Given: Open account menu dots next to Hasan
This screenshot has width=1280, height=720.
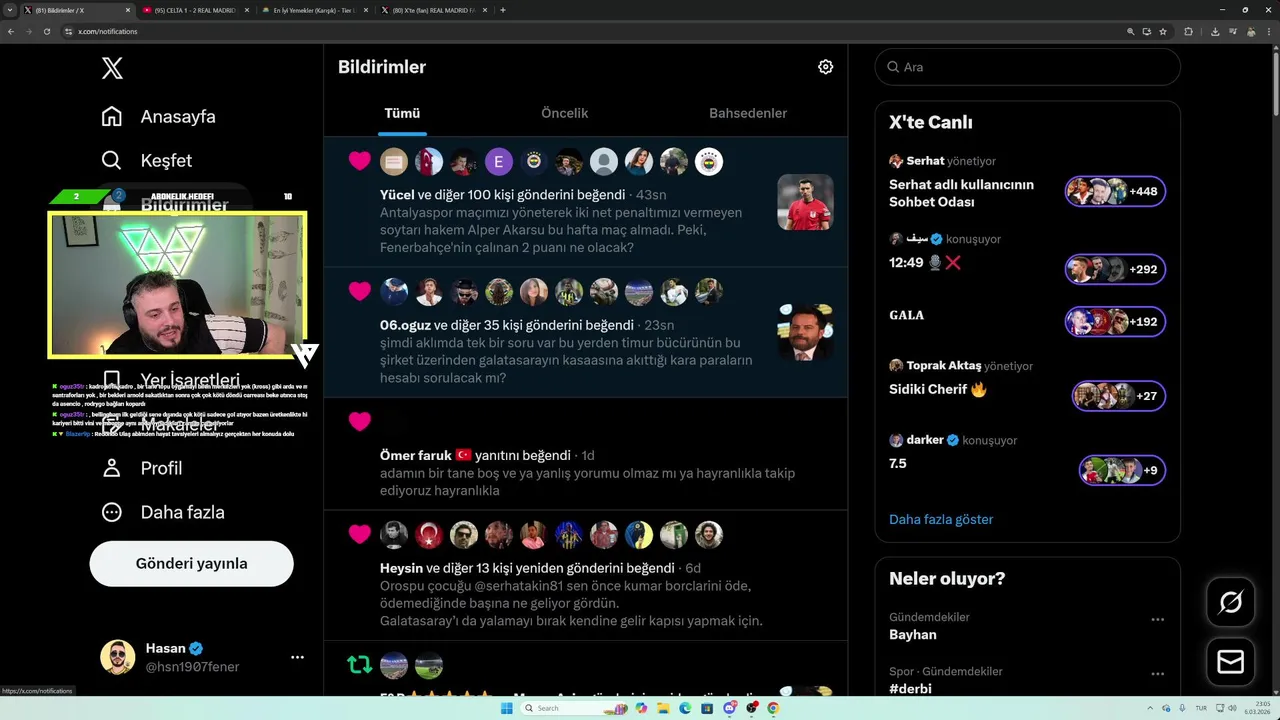Looking at the screenshot, I should [297, 657].
